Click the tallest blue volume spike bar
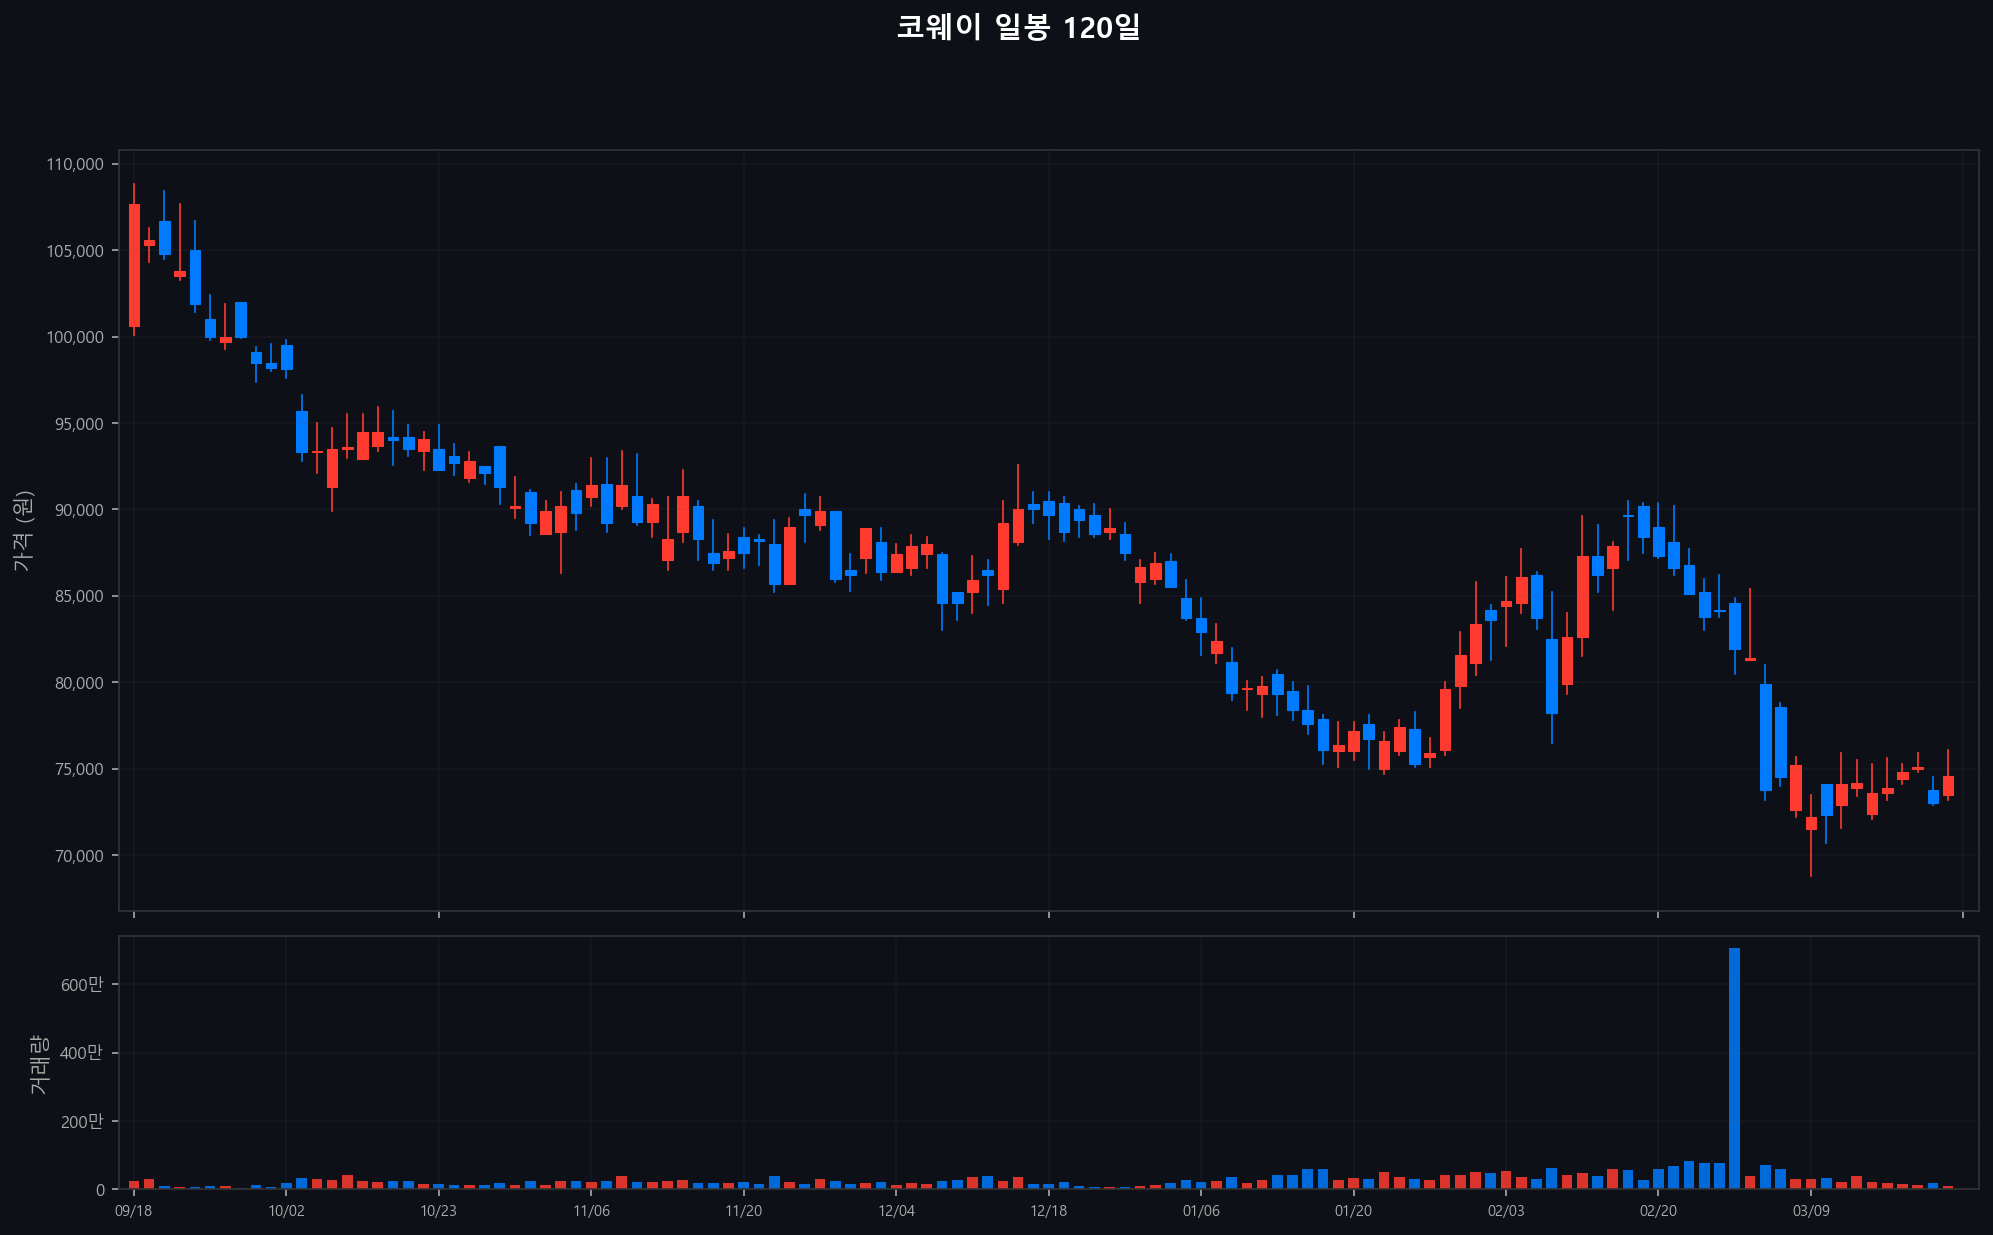The width and height of the screenshot is (1993, 1235). coord(1734,1067)
